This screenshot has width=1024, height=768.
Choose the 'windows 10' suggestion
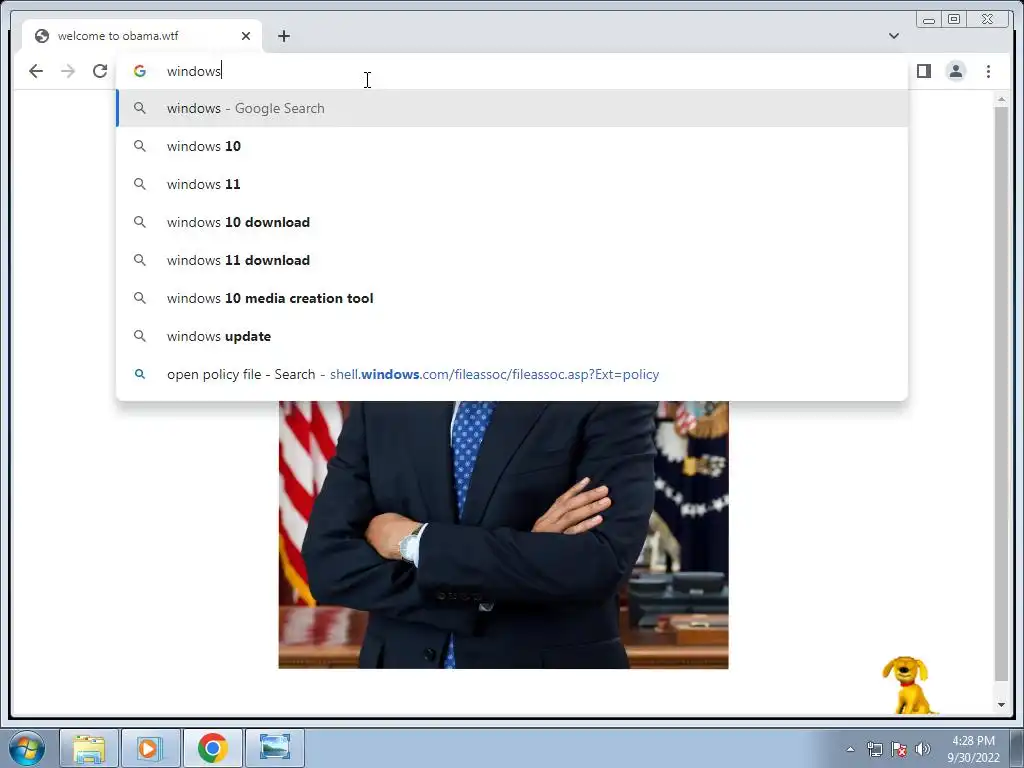(x=512, y=146)
